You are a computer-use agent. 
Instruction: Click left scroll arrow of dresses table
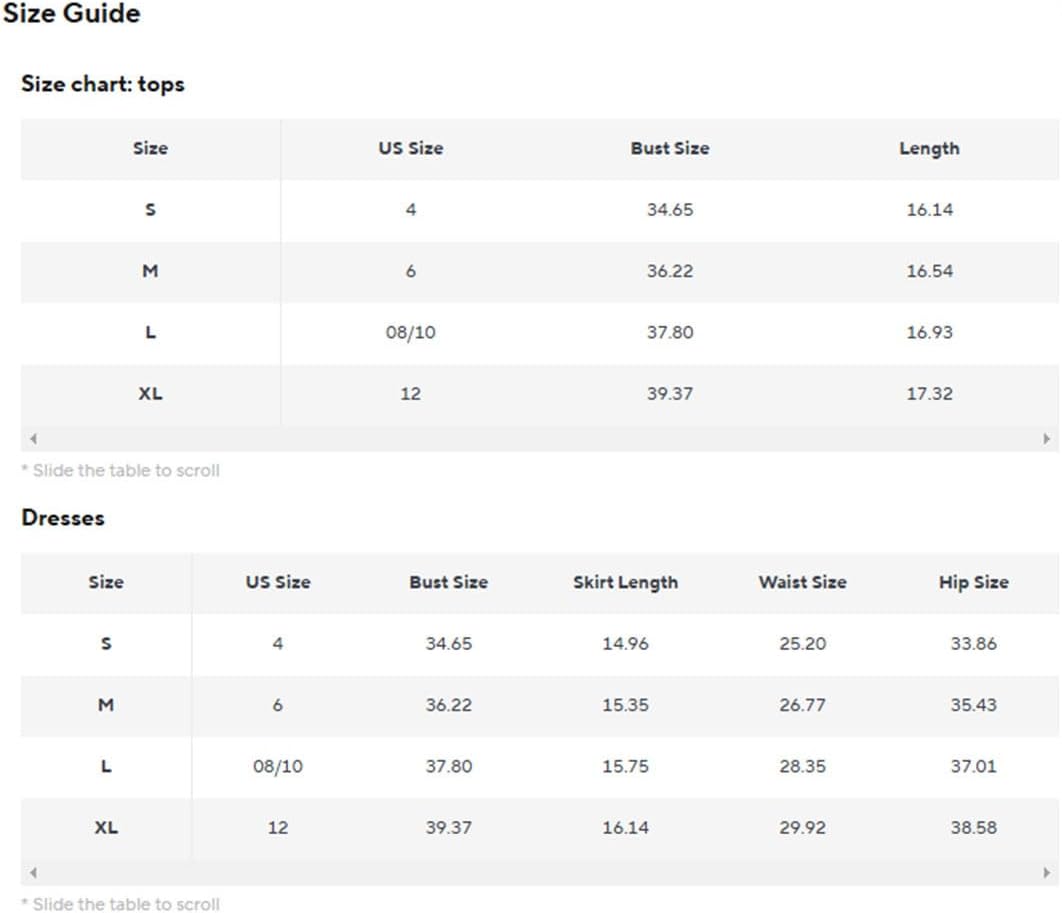33,872
